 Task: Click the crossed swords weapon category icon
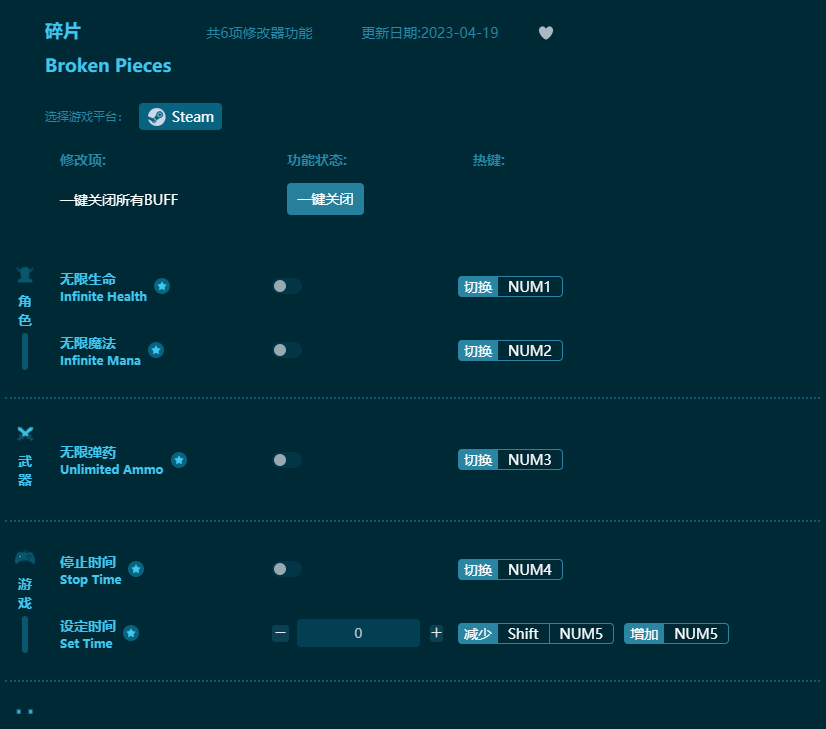tap(25, 434)
